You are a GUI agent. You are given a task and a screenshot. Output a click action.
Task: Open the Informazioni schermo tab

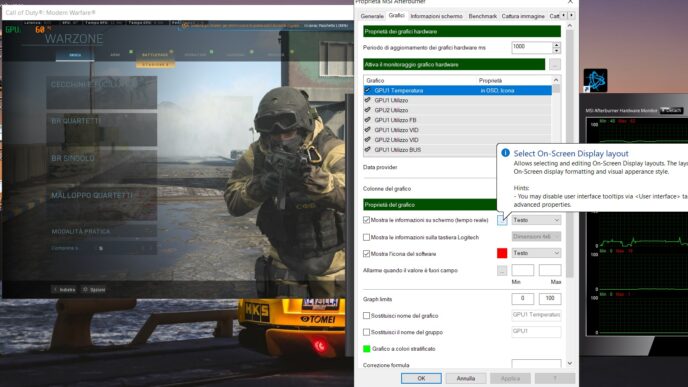click(x=436, y=16)
